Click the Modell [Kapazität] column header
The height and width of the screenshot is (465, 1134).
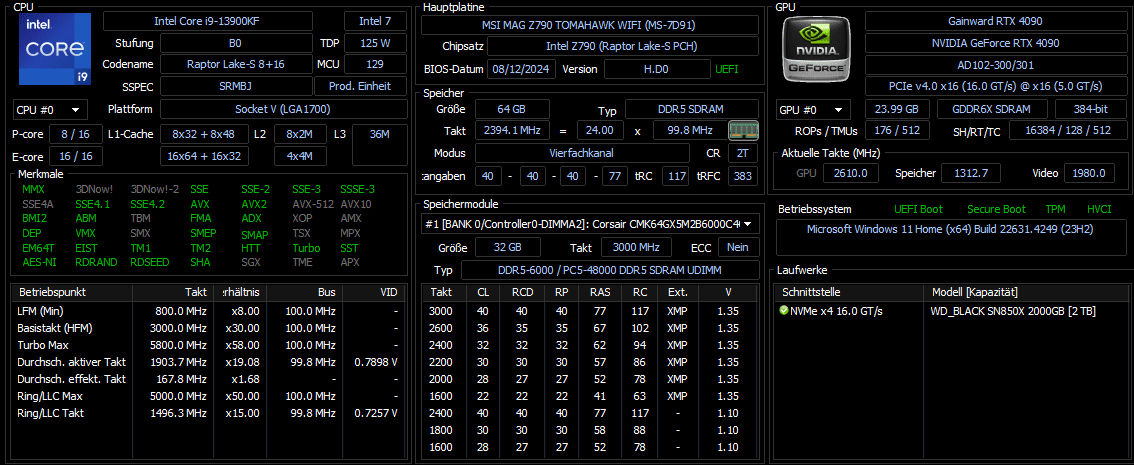tap(1024, 293)
